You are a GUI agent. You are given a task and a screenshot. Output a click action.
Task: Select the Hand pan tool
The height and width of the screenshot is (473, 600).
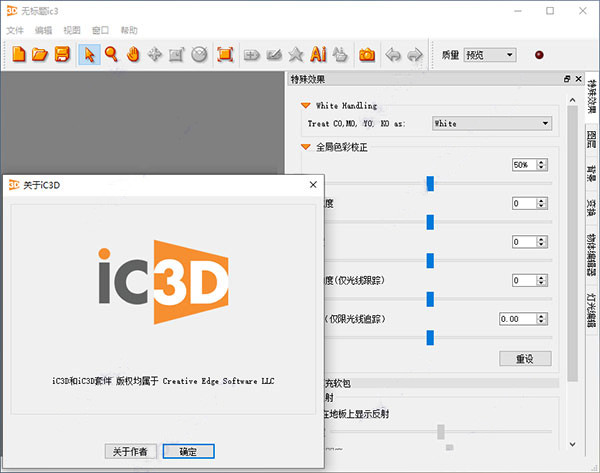click(133, 54)
